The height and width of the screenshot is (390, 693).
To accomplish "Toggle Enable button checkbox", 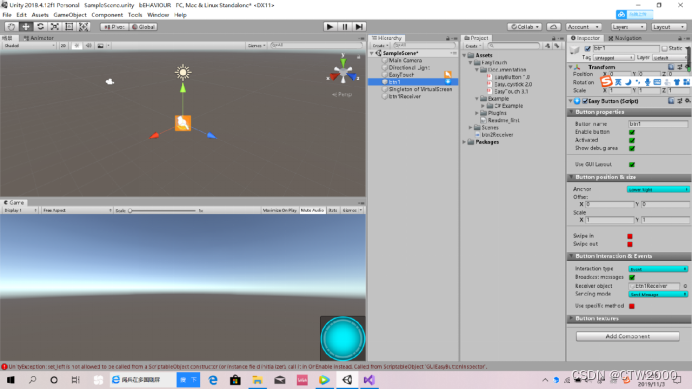I will pos(632,132).
